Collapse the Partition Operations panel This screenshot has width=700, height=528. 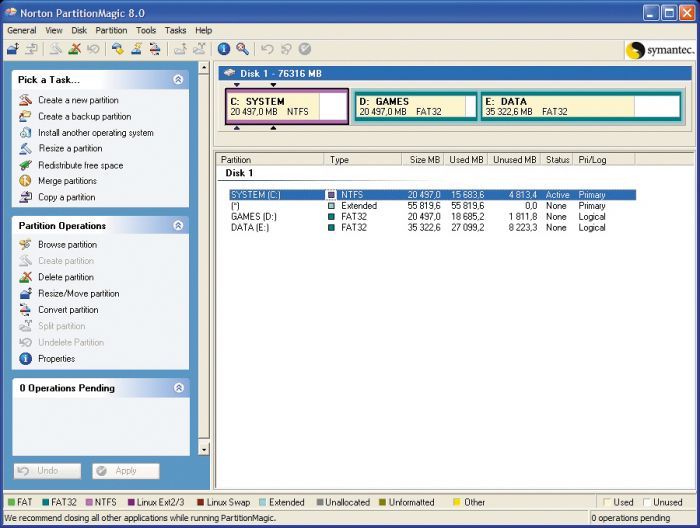(178, 225)
